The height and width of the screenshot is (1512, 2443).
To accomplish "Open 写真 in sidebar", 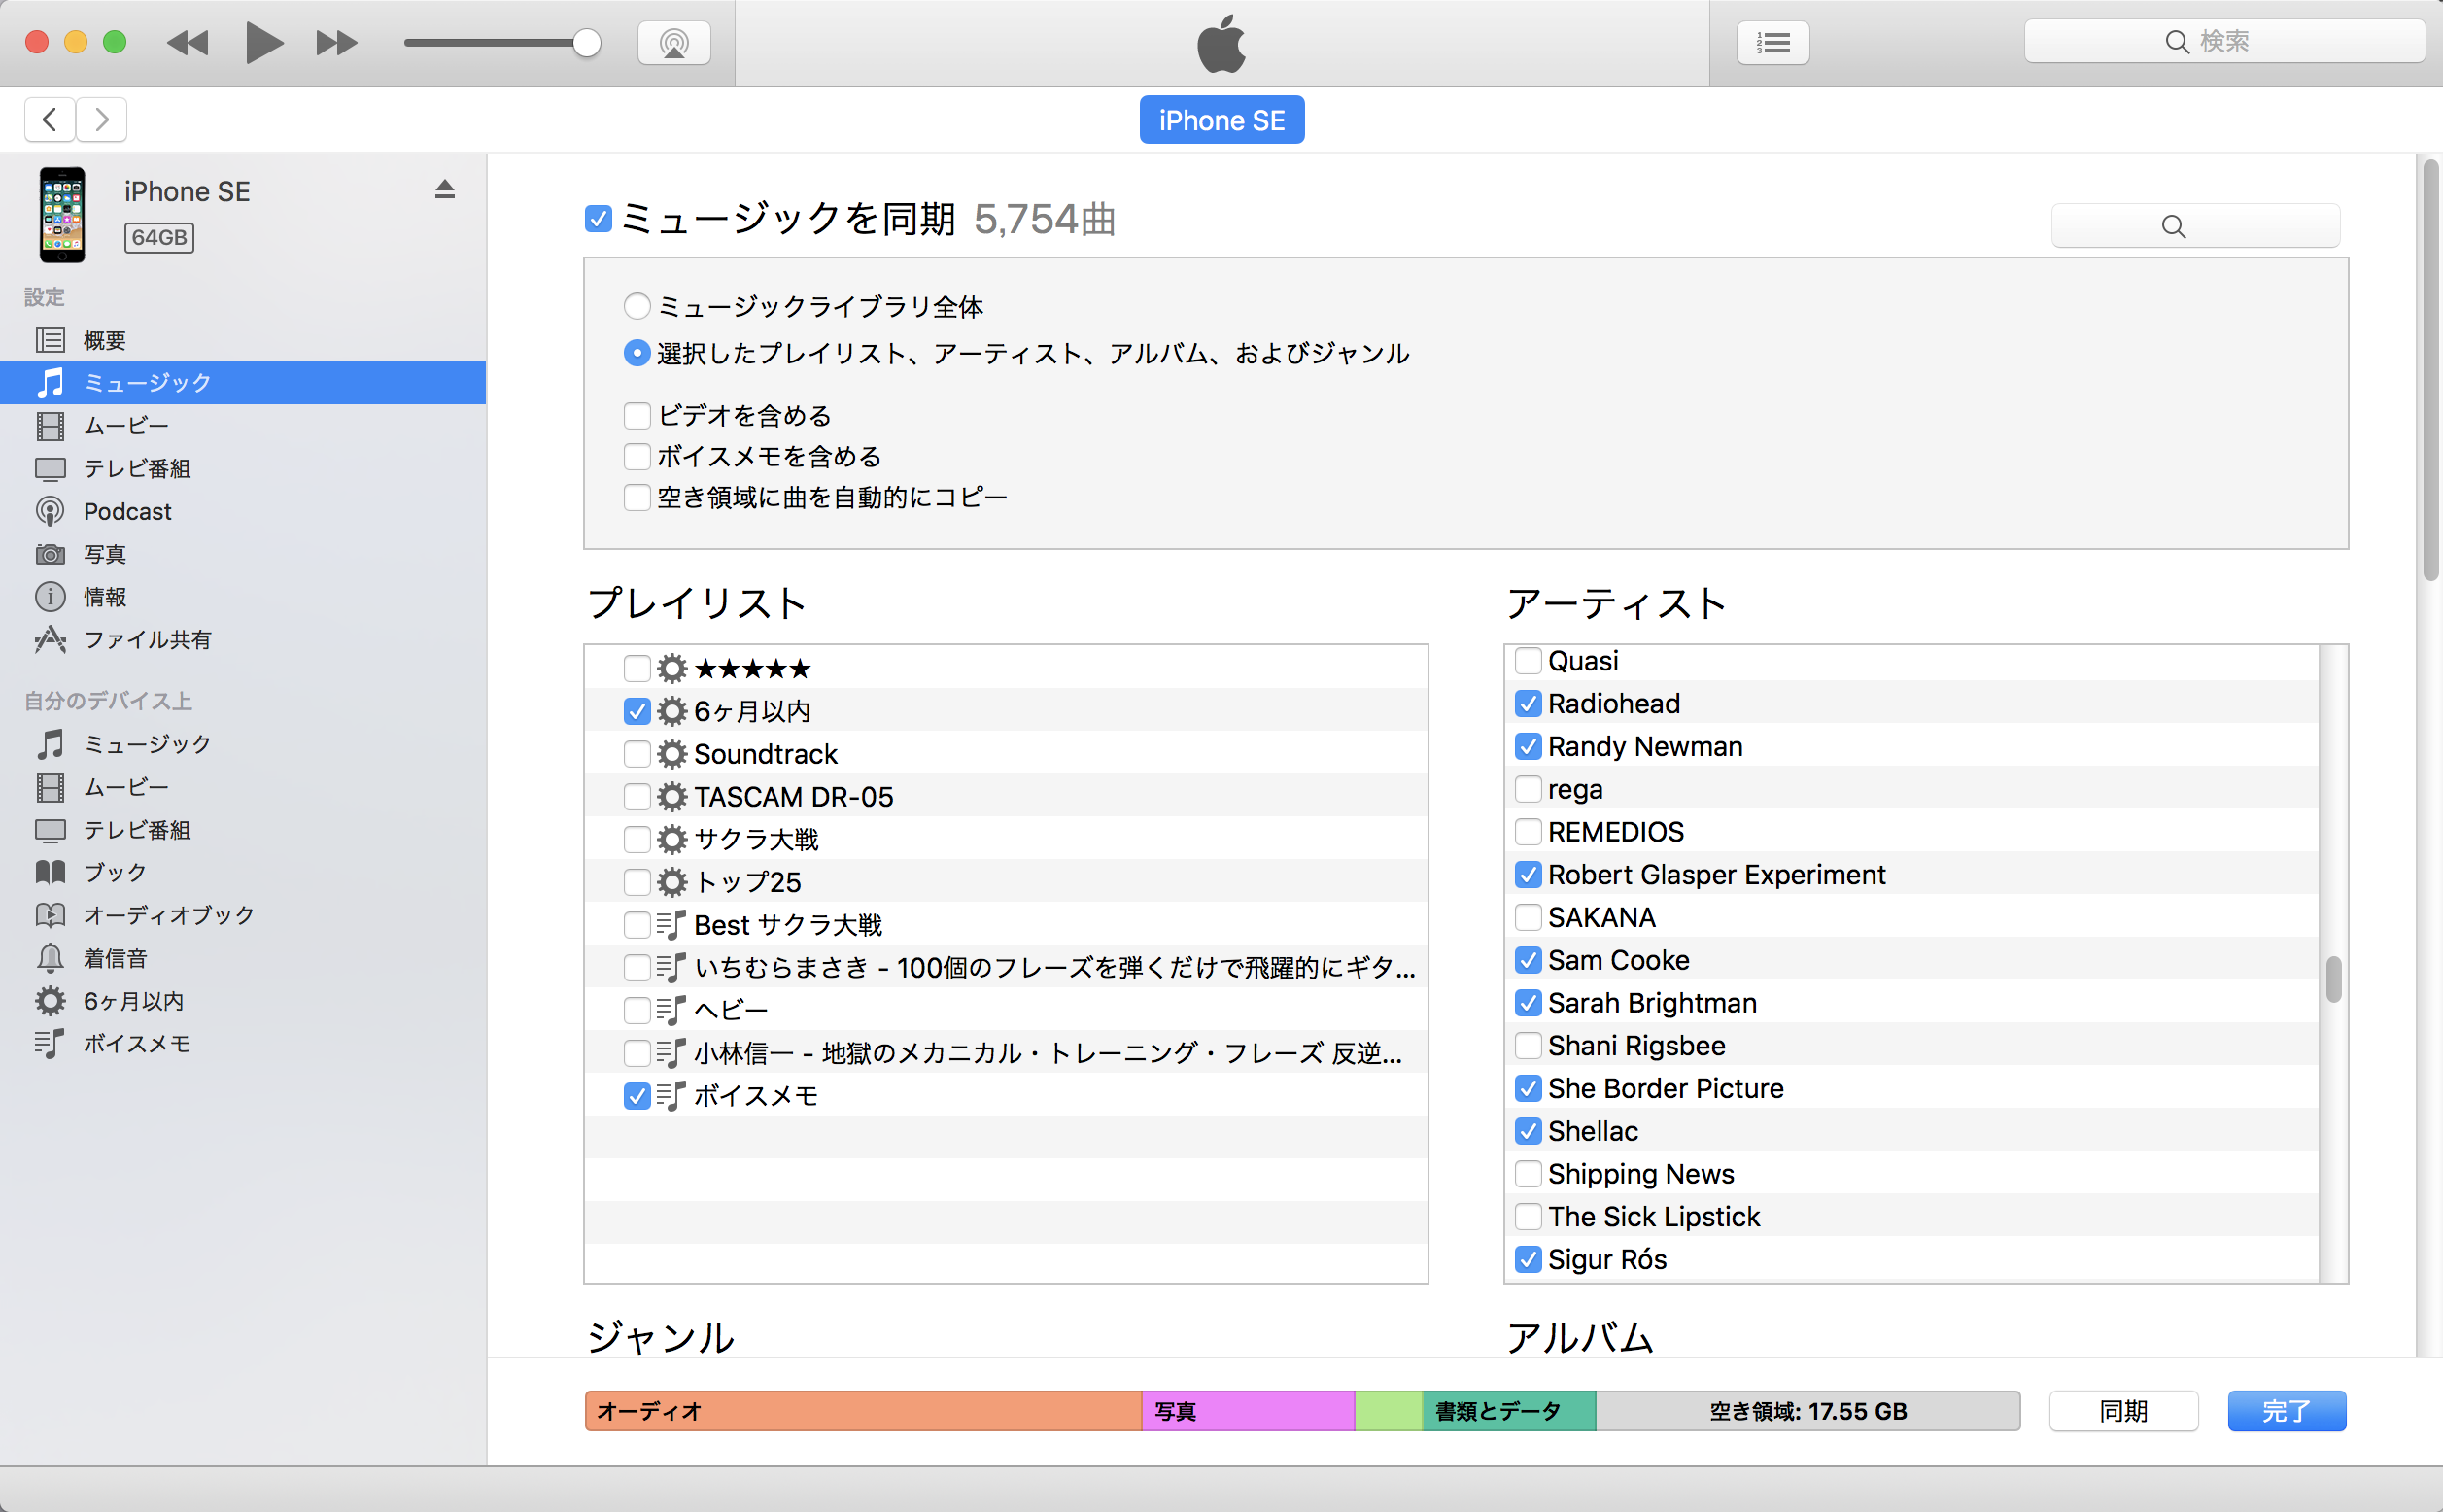I will (243, 554).
